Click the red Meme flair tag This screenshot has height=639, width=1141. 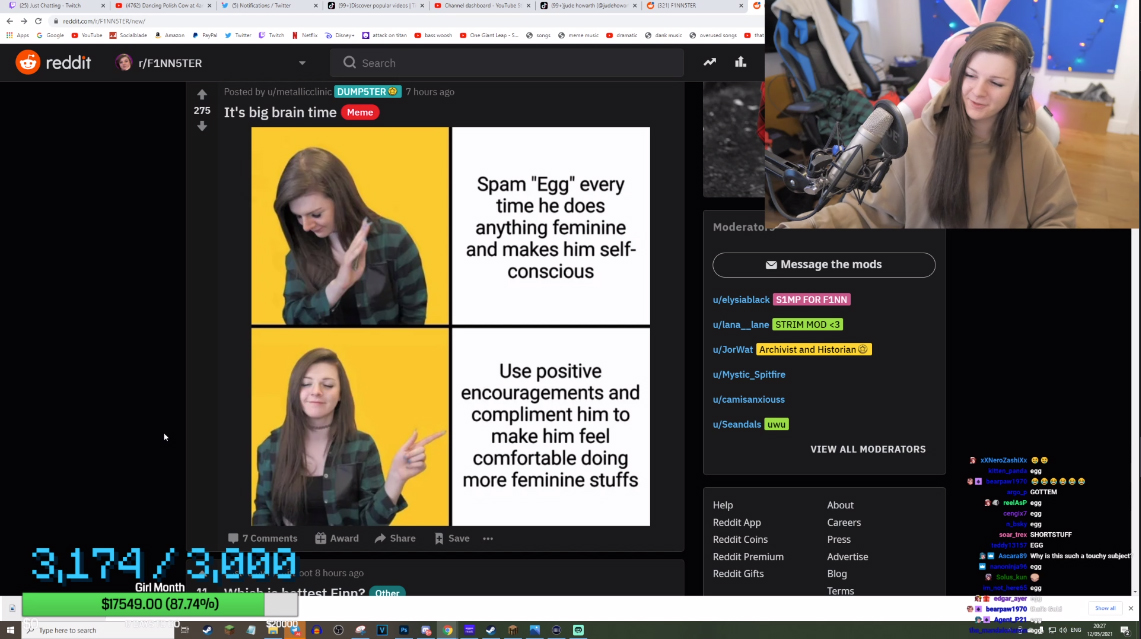coord(359,112)
